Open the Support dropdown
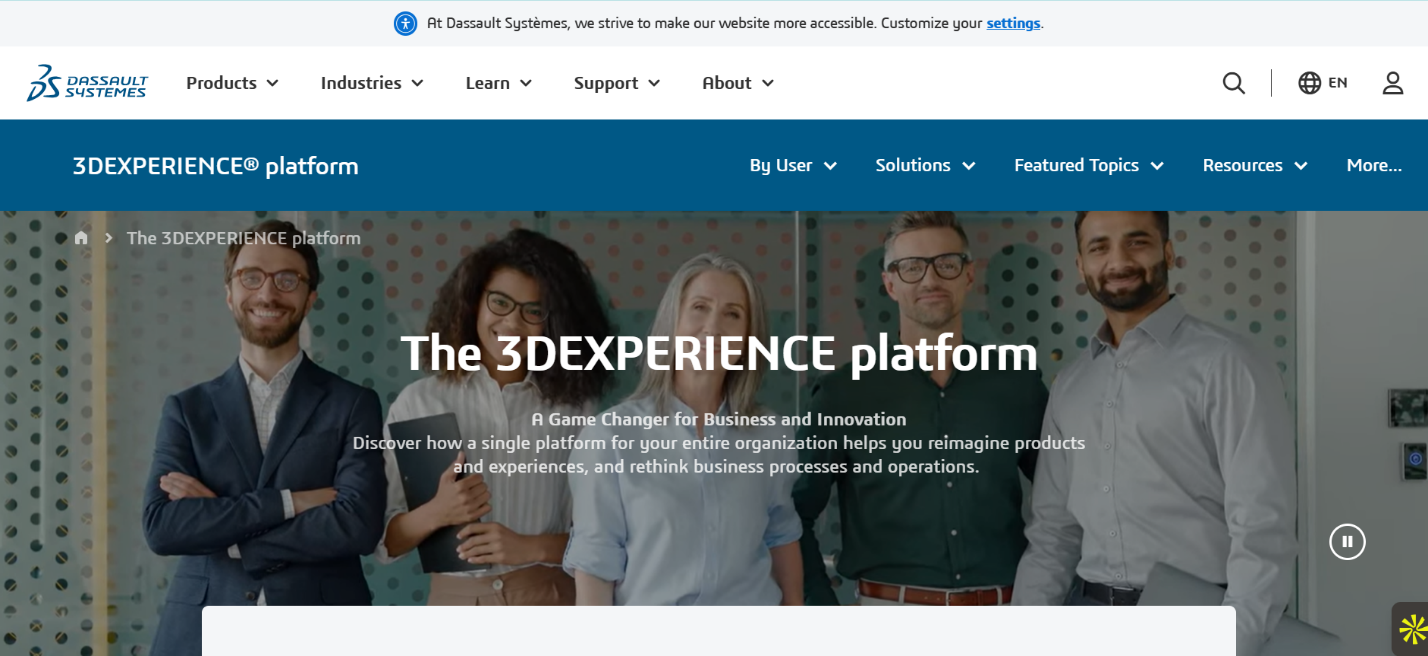1428x656 pixels. tap(617, 83)
